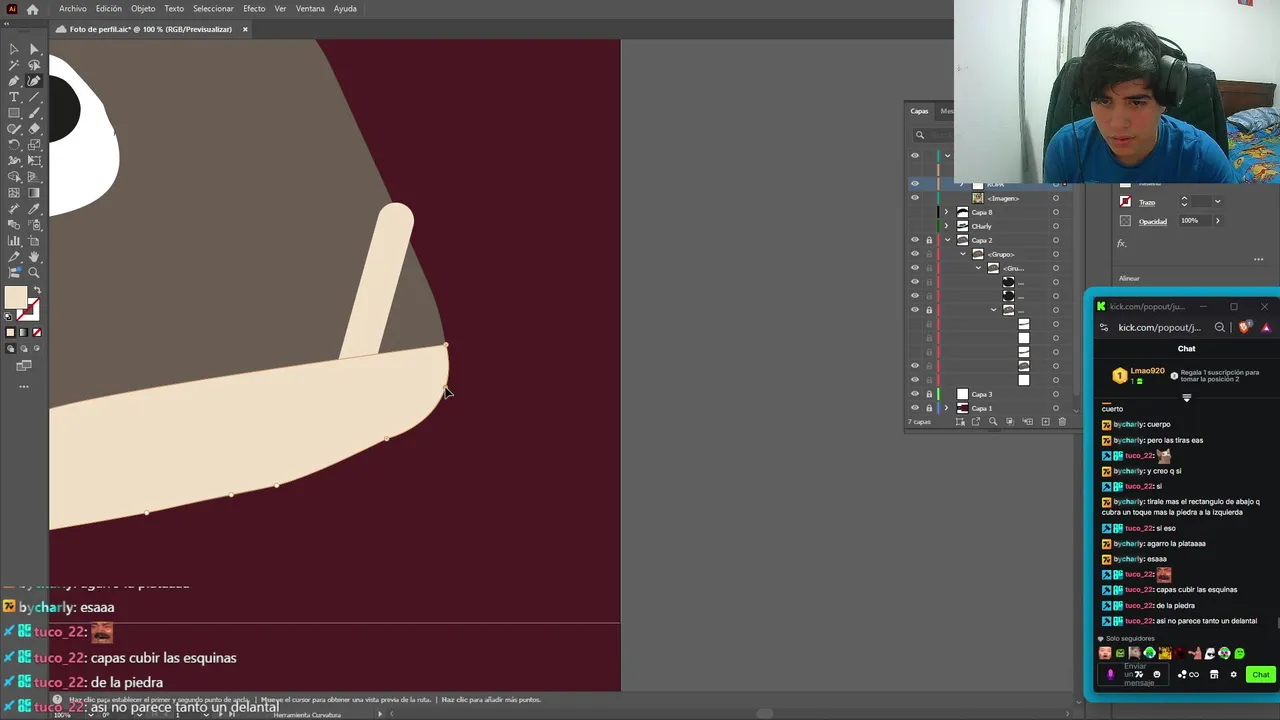Click Trazo stroke swatch in properties
The width and height of the screenshot is (1280, 720).
1125,202
